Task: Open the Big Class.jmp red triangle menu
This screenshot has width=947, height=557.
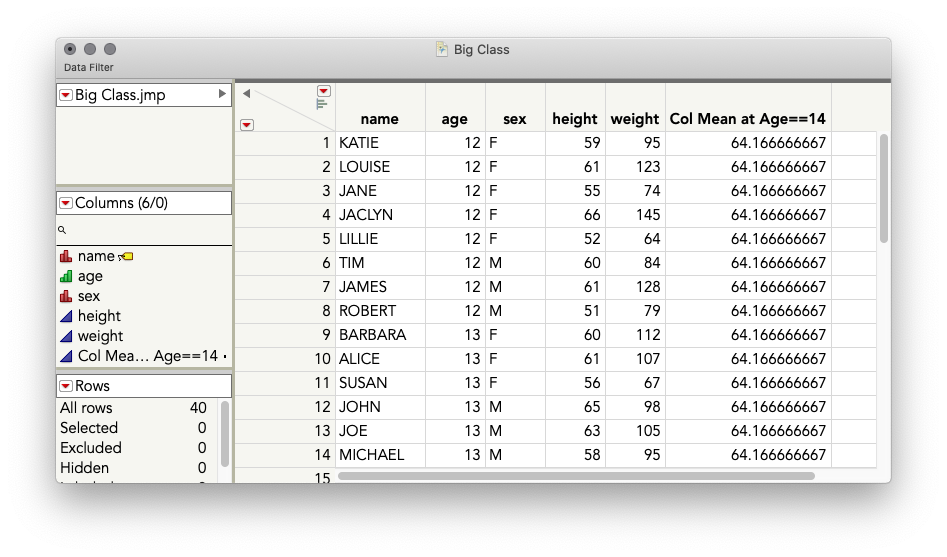Action: pyautogui.click(x=66, y=95)
